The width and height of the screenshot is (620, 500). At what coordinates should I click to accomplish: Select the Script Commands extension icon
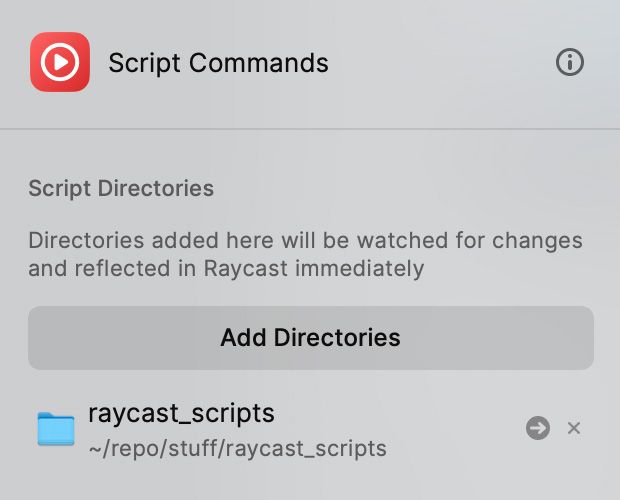tap(60, 62)
